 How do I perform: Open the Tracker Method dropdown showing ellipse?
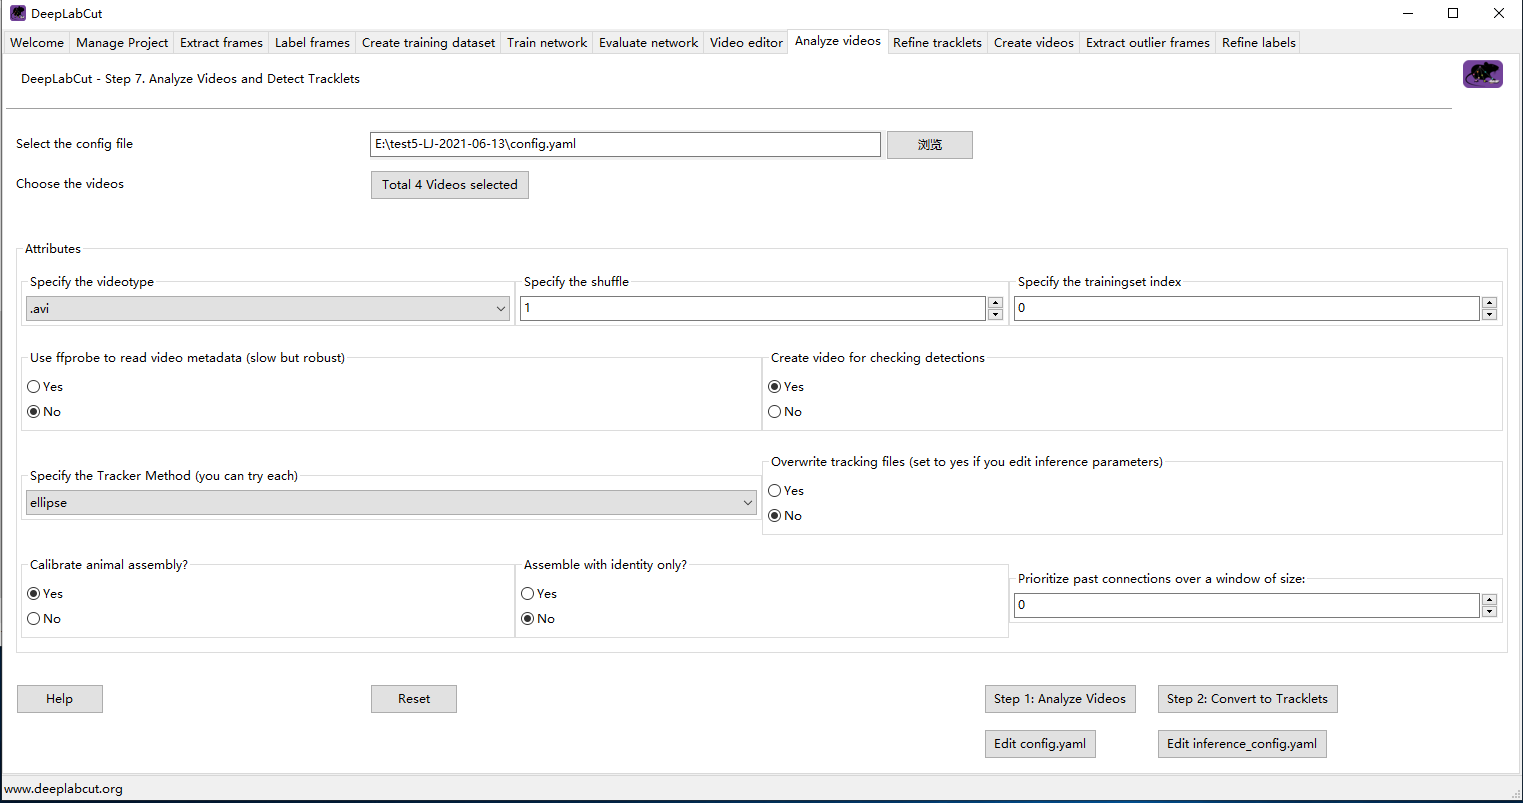[x=391, y=502]
